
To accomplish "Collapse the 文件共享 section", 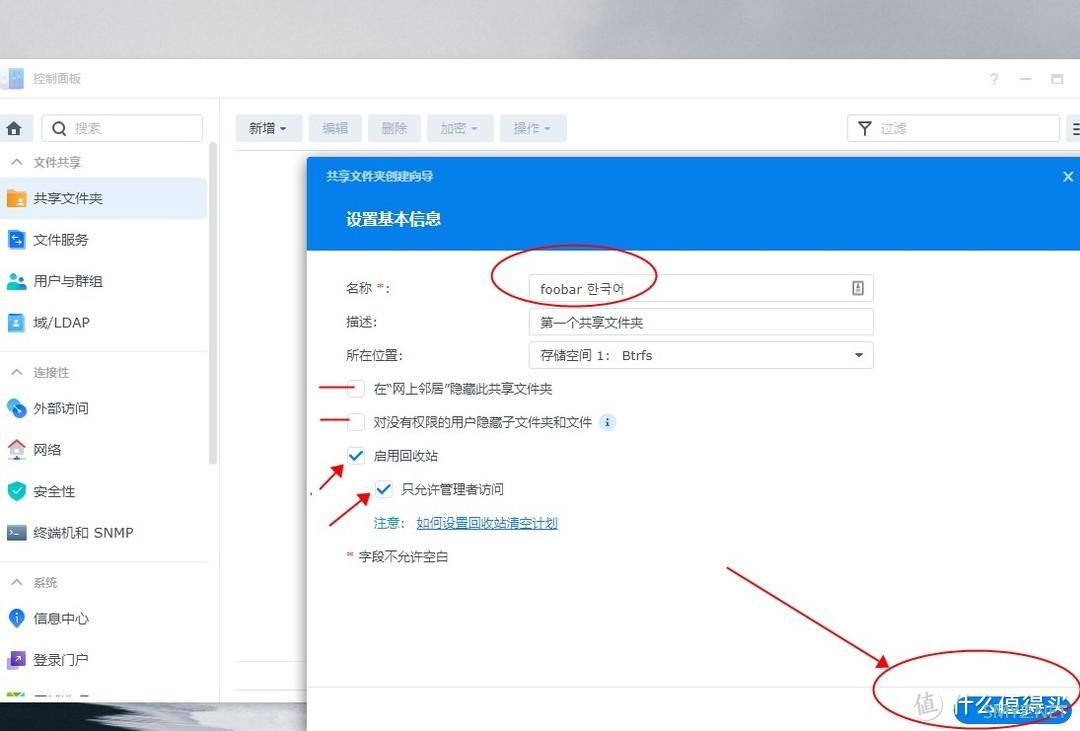I will tap(17, 163).
